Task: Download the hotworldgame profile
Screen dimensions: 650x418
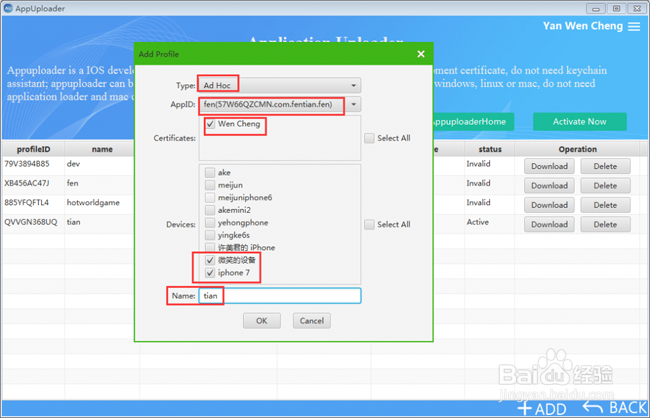Action: tap(549, 205)
